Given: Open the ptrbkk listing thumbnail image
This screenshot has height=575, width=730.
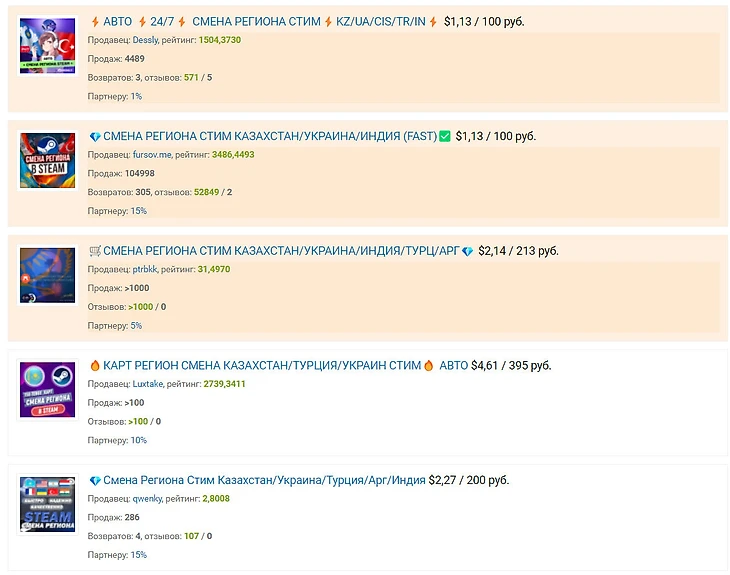Looking at the screenshot, I should tap(47, 276).
